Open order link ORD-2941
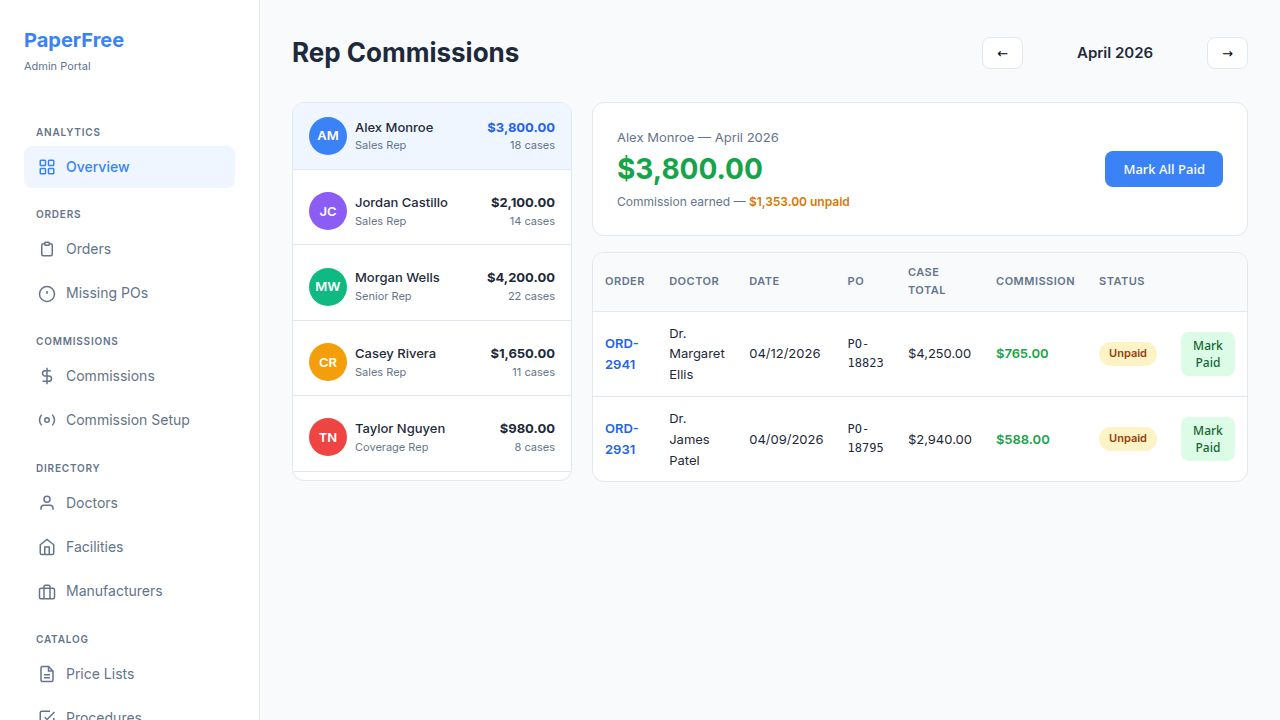1280x720 pixels. (621, 354)
